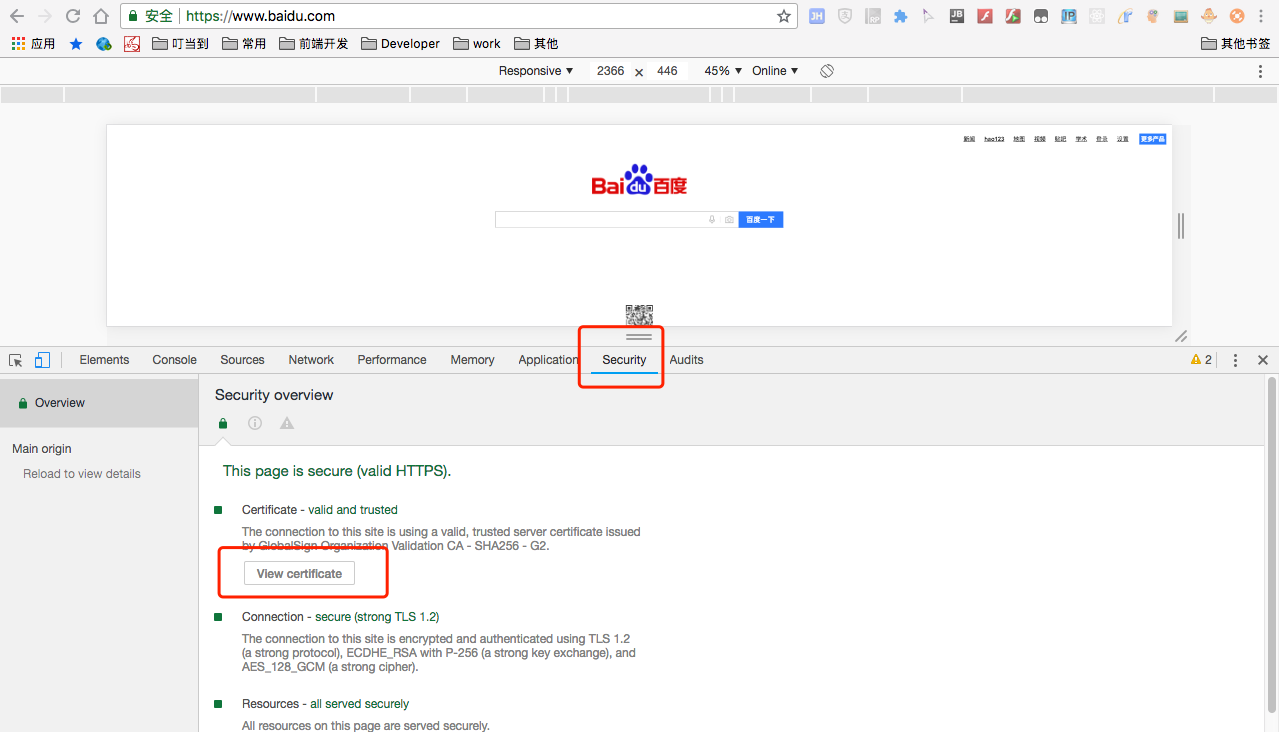
Task: Click the yellow warnings count icon
Action: (1201, 360)
